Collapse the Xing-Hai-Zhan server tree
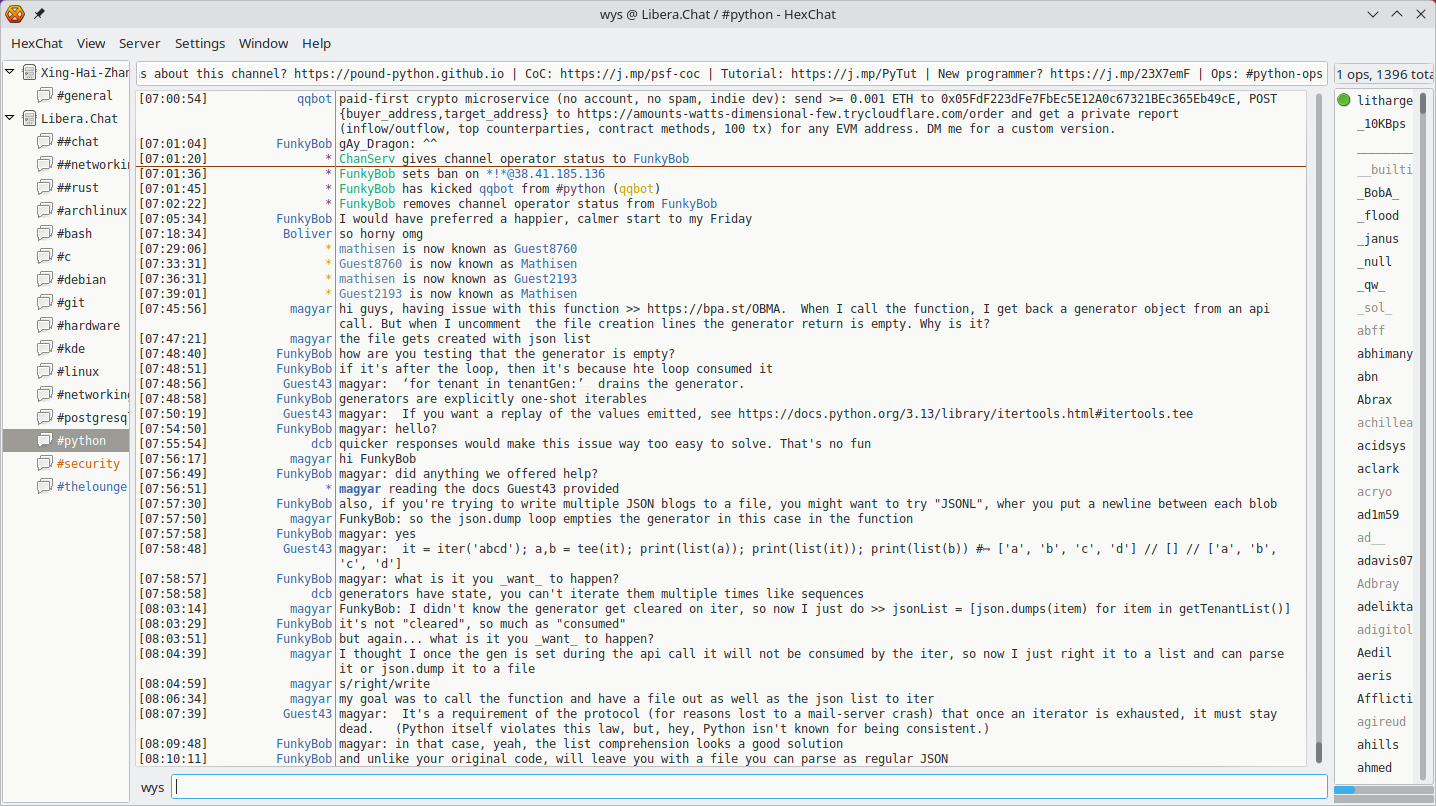 click(x=10, y=72)
